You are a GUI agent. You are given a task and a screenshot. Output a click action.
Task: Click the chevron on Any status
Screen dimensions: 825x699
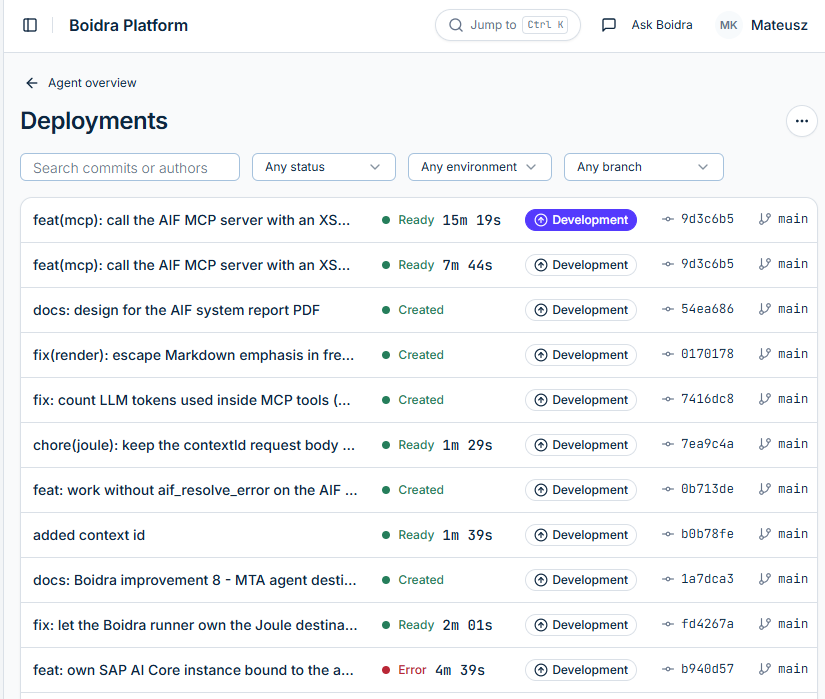[375, 167]
